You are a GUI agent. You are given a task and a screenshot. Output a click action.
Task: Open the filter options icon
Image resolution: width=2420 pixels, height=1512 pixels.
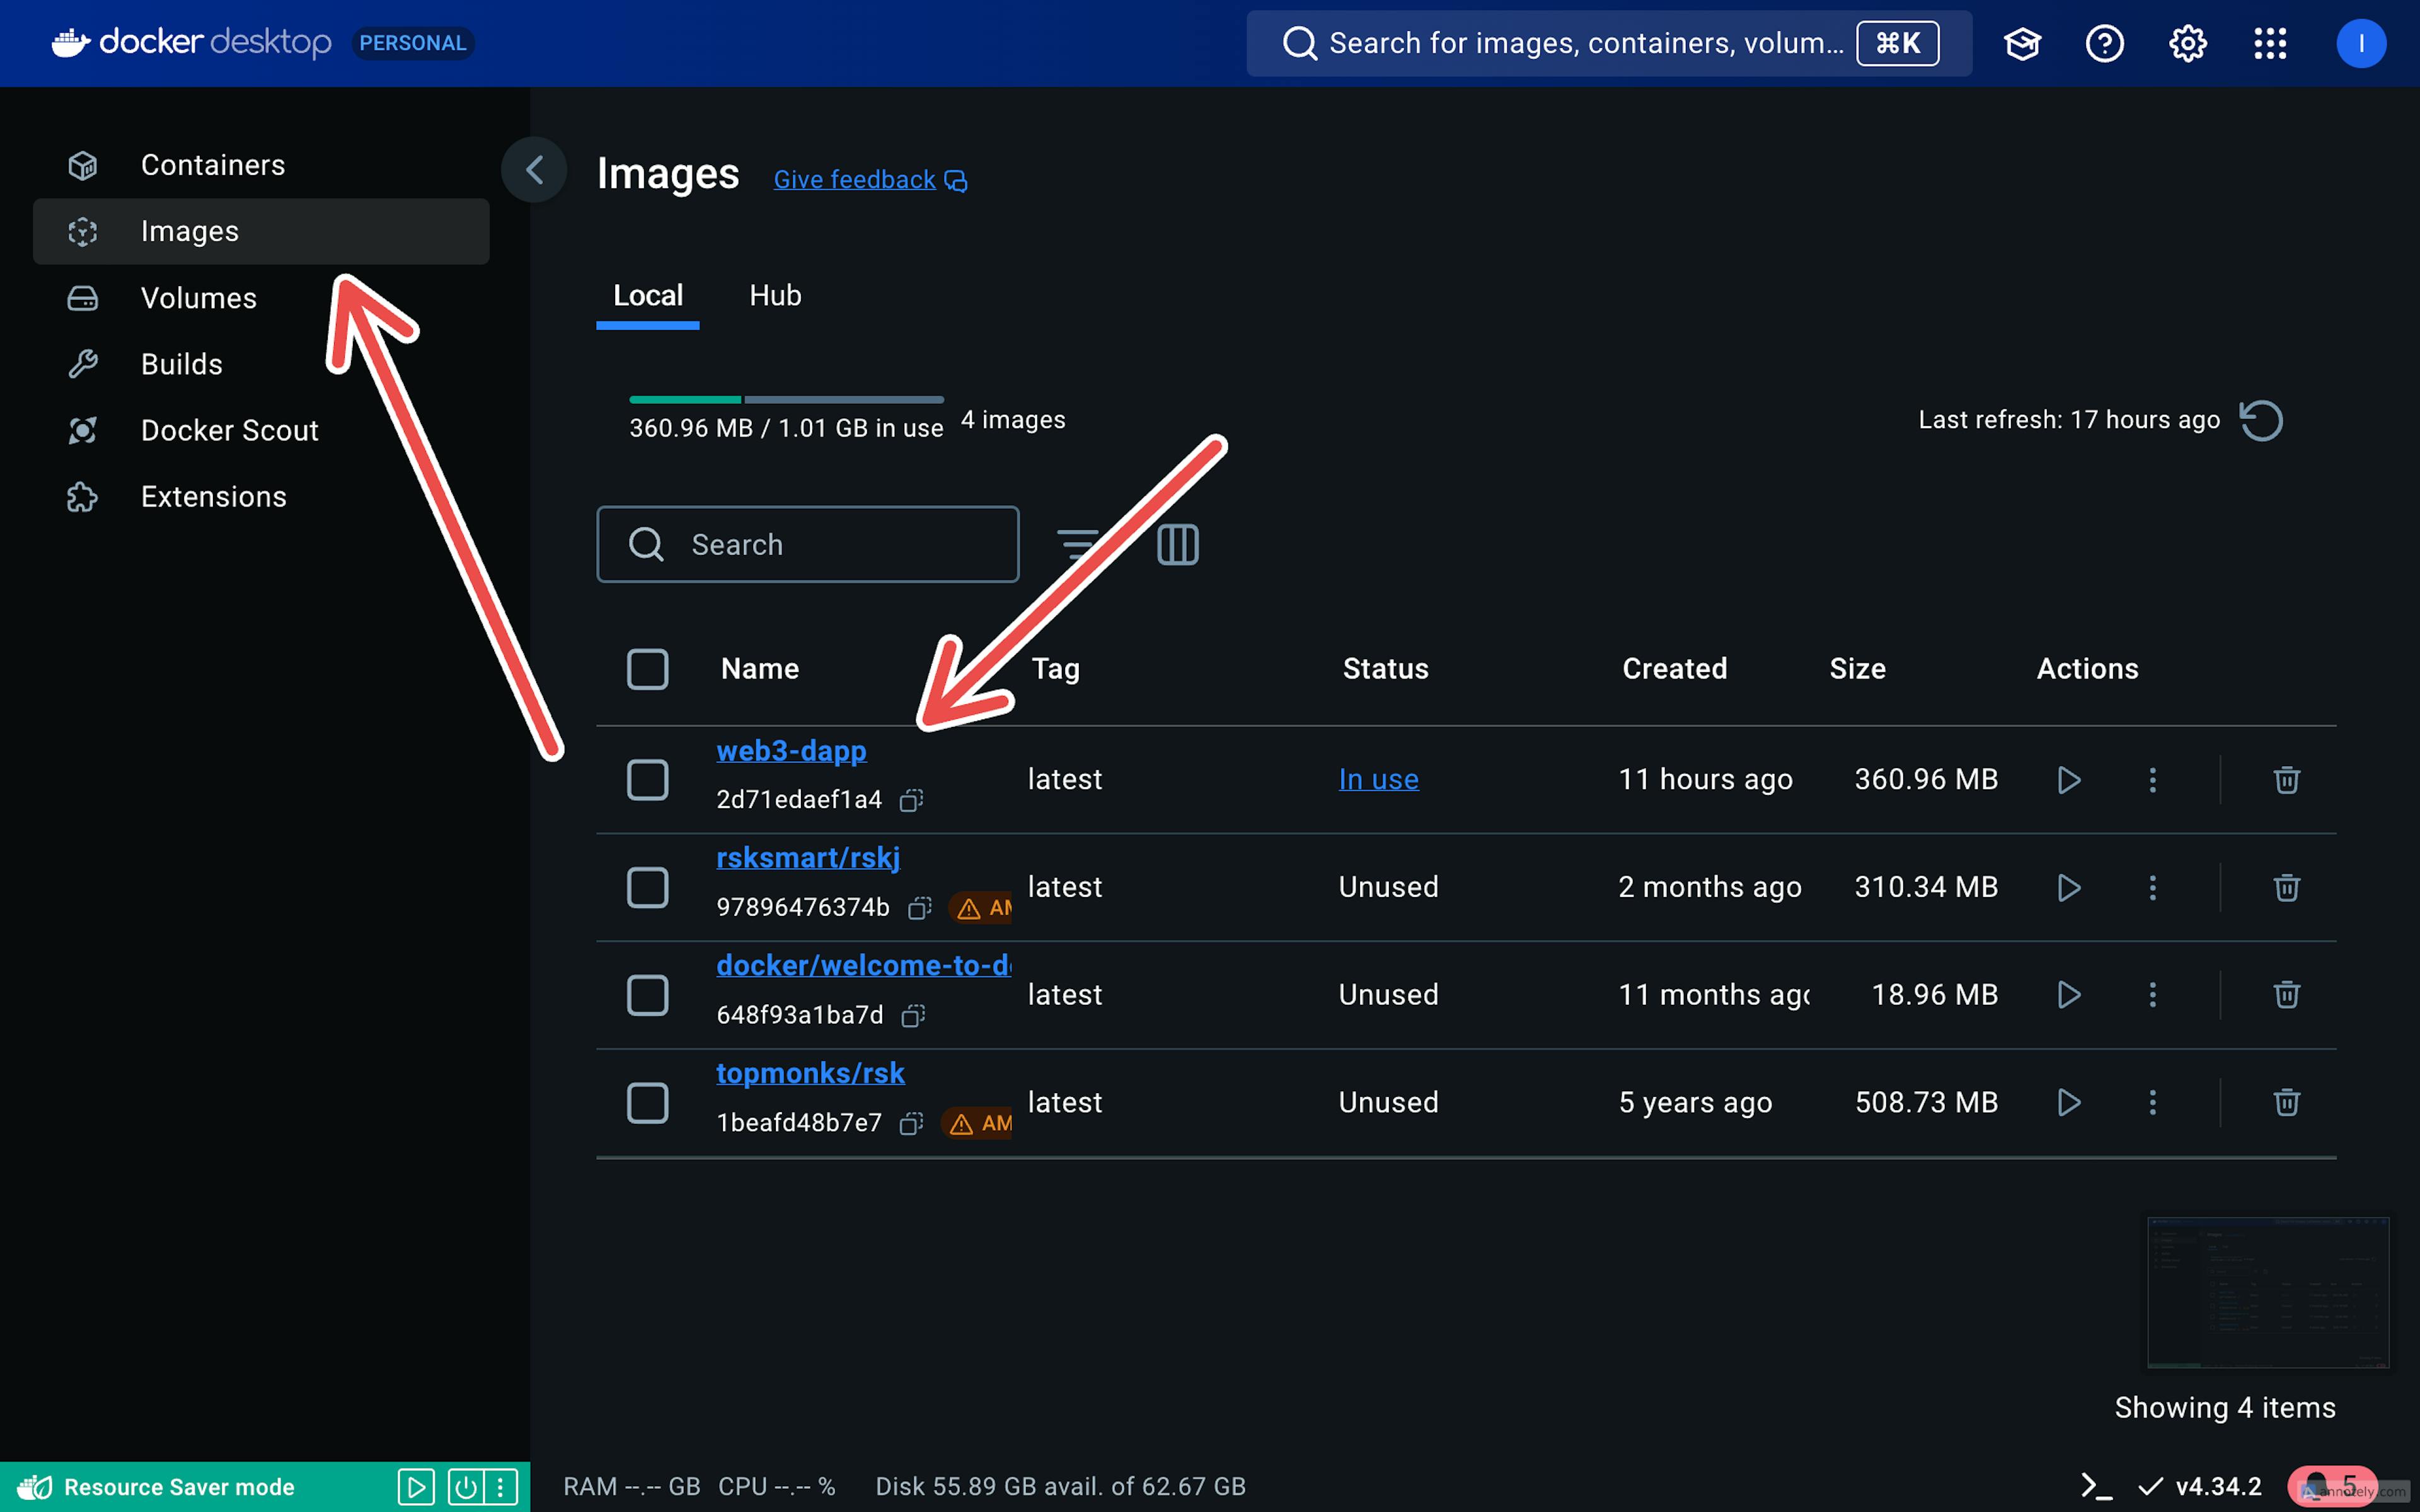pos(1078,544)
